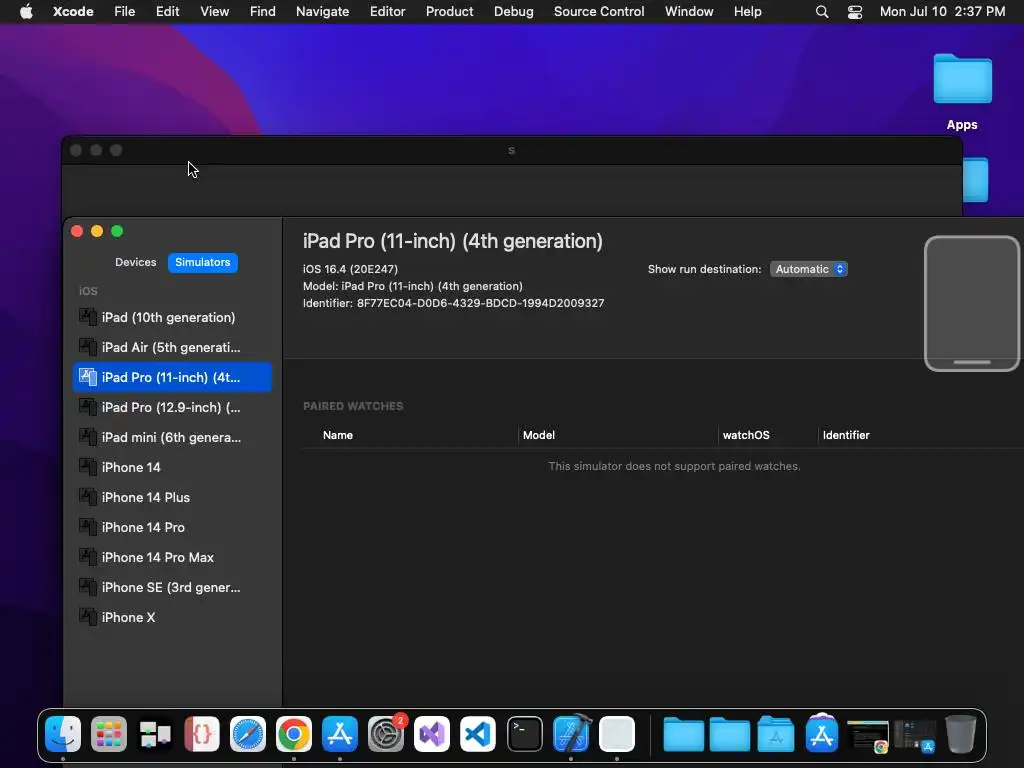Open Spotlight search in the menu bar
1024x768 pixels.
(x=822, y=12)
